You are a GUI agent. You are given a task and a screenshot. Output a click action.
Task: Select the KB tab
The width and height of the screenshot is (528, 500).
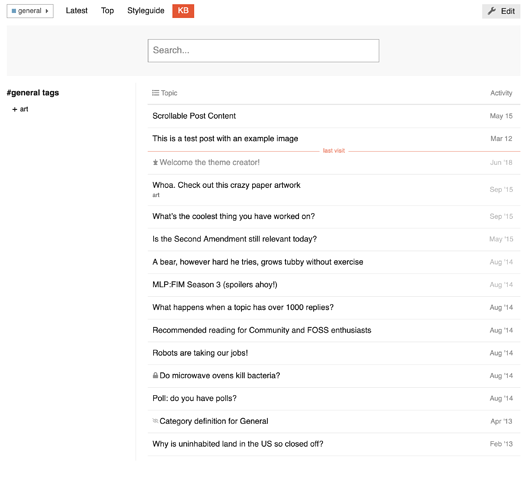point(183,11)
